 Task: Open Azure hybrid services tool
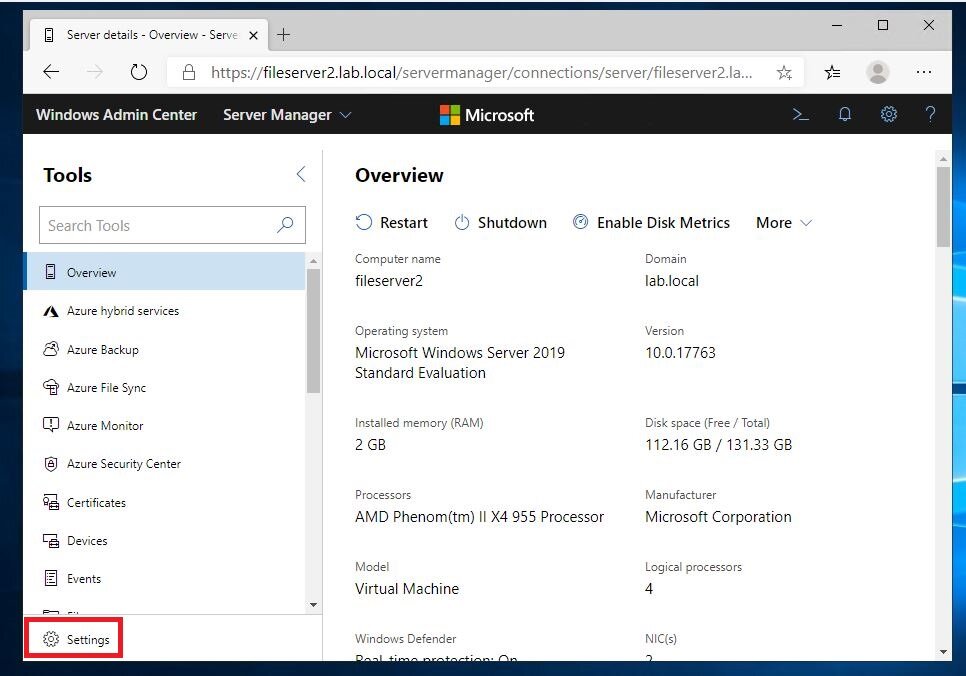[164, 311]
